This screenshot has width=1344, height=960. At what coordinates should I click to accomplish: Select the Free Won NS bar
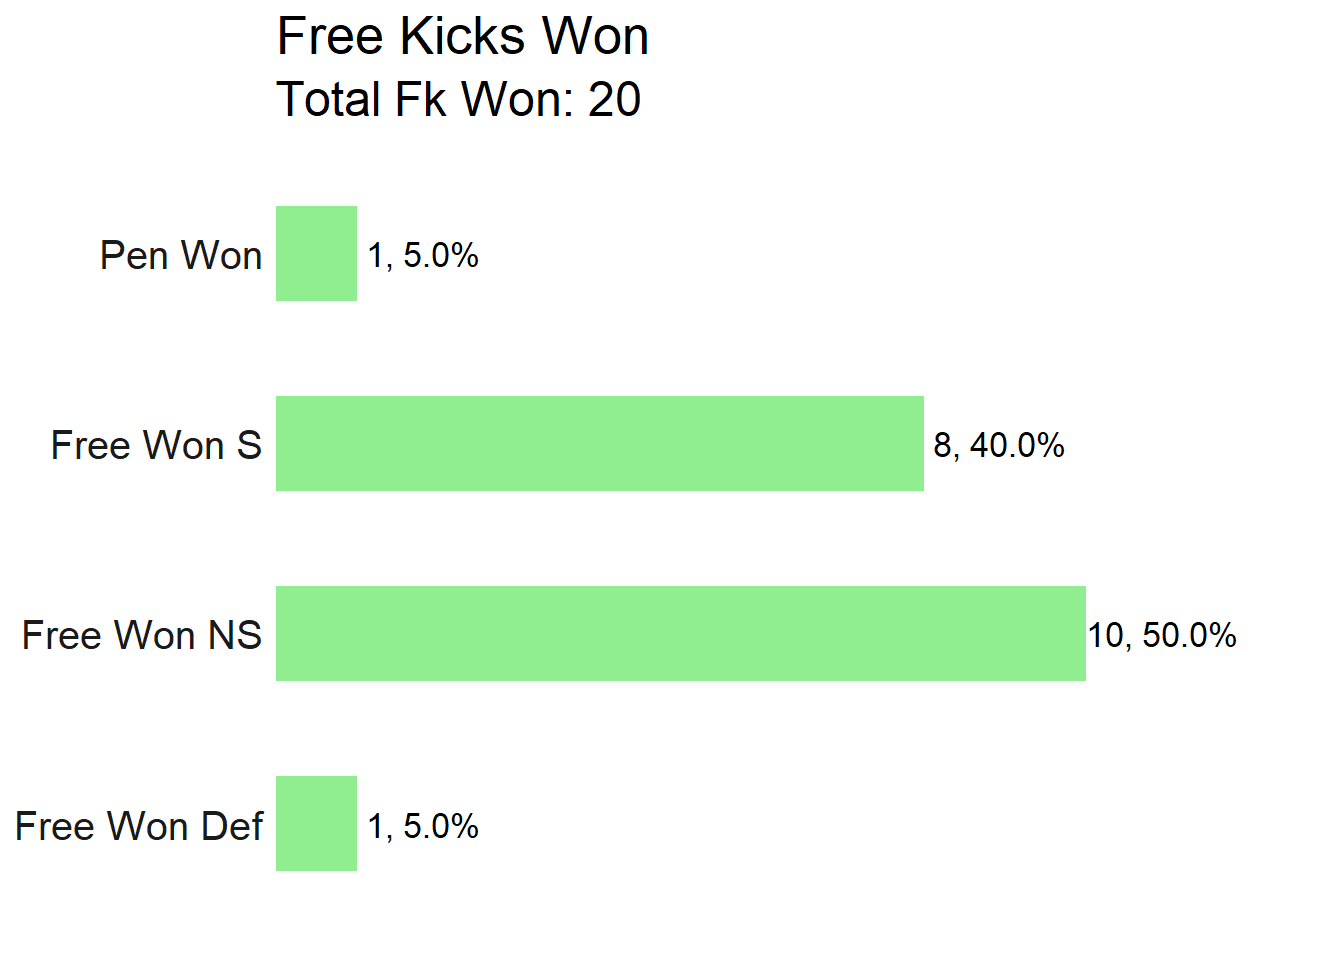[681, 634]
